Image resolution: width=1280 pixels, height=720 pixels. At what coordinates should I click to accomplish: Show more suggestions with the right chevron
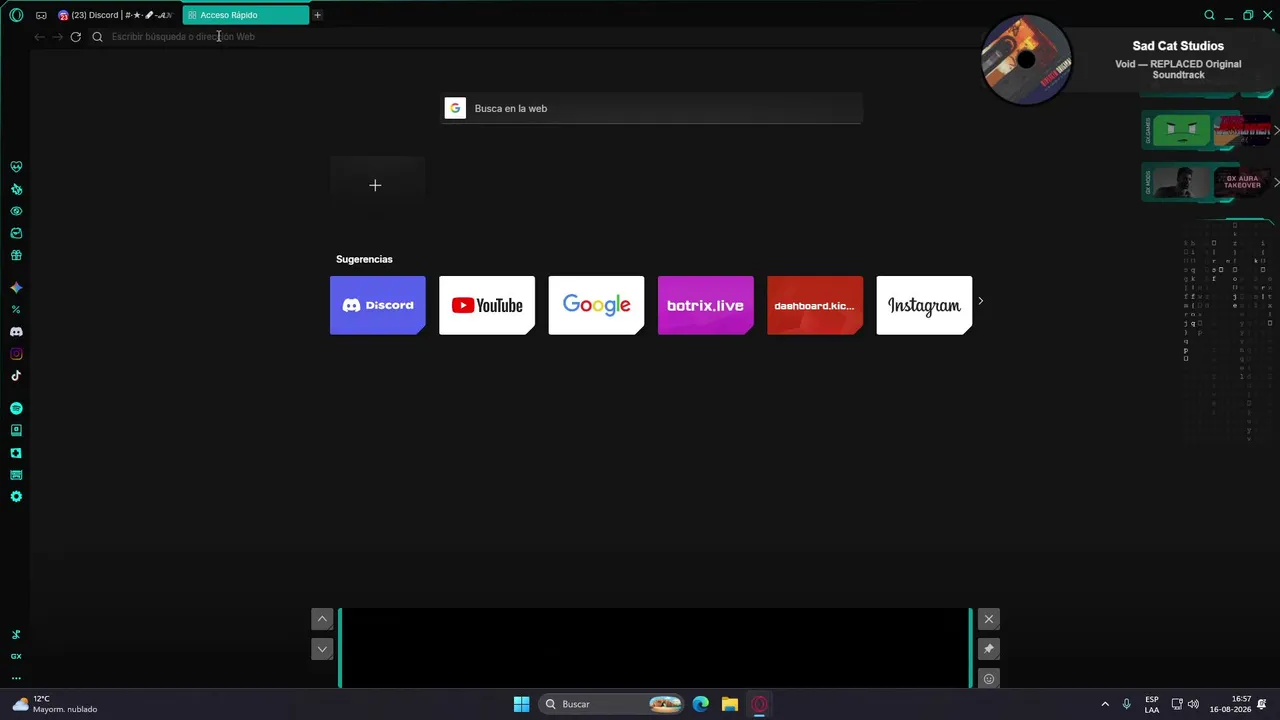pos(980,301)
